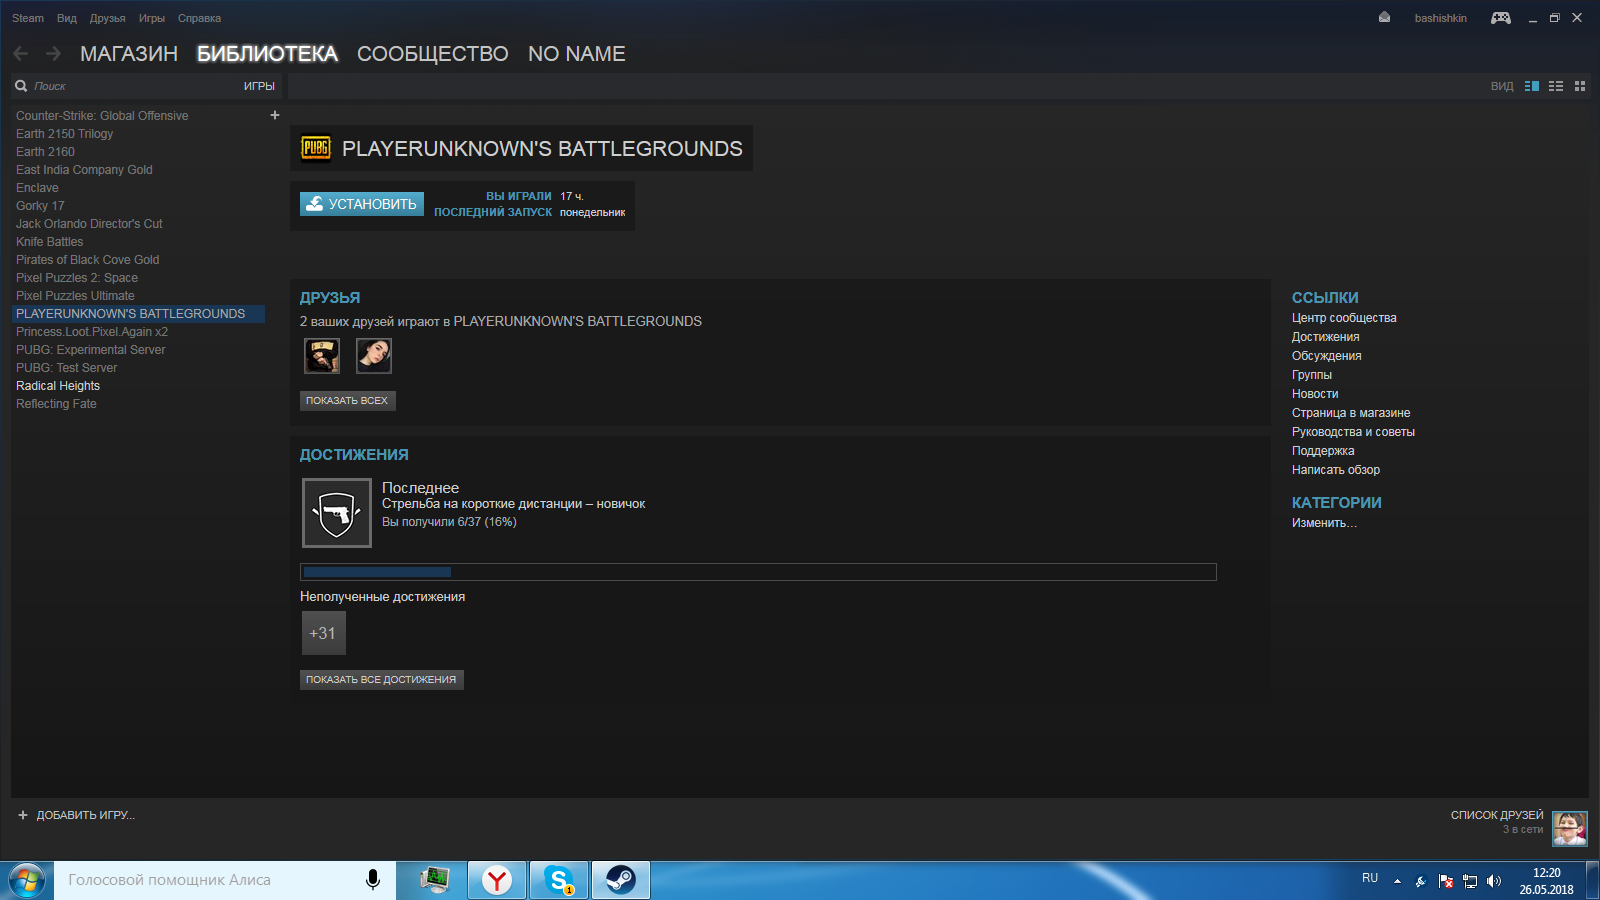The width and height of the screenshot is (1600, 900).
Task: Click ДОБАВИТЬ ИГРУ at bottom left
Action: (76, 815)
